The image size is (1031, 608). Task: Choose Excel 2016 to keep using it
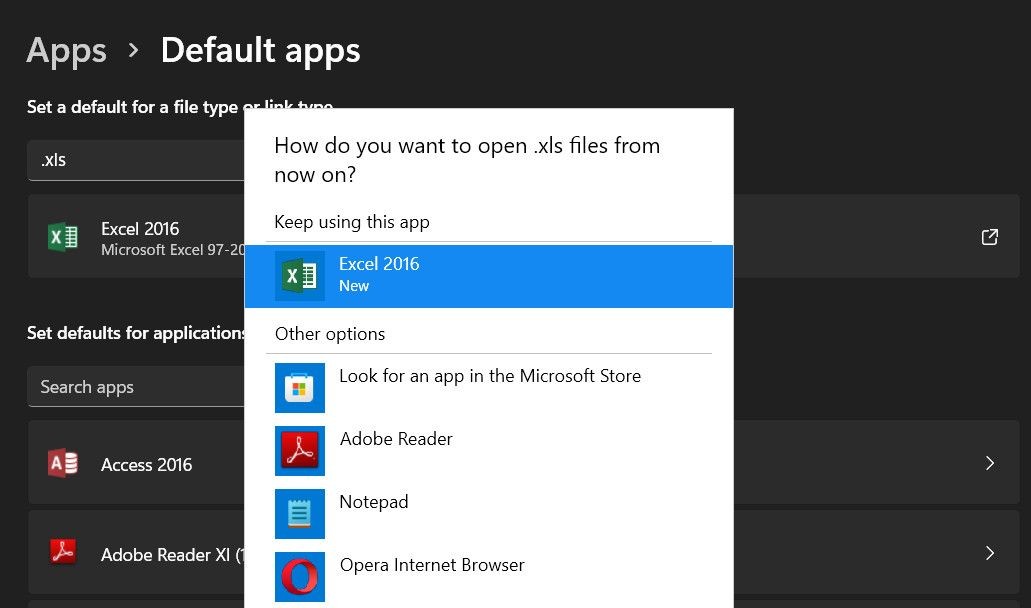pos(489,276)
